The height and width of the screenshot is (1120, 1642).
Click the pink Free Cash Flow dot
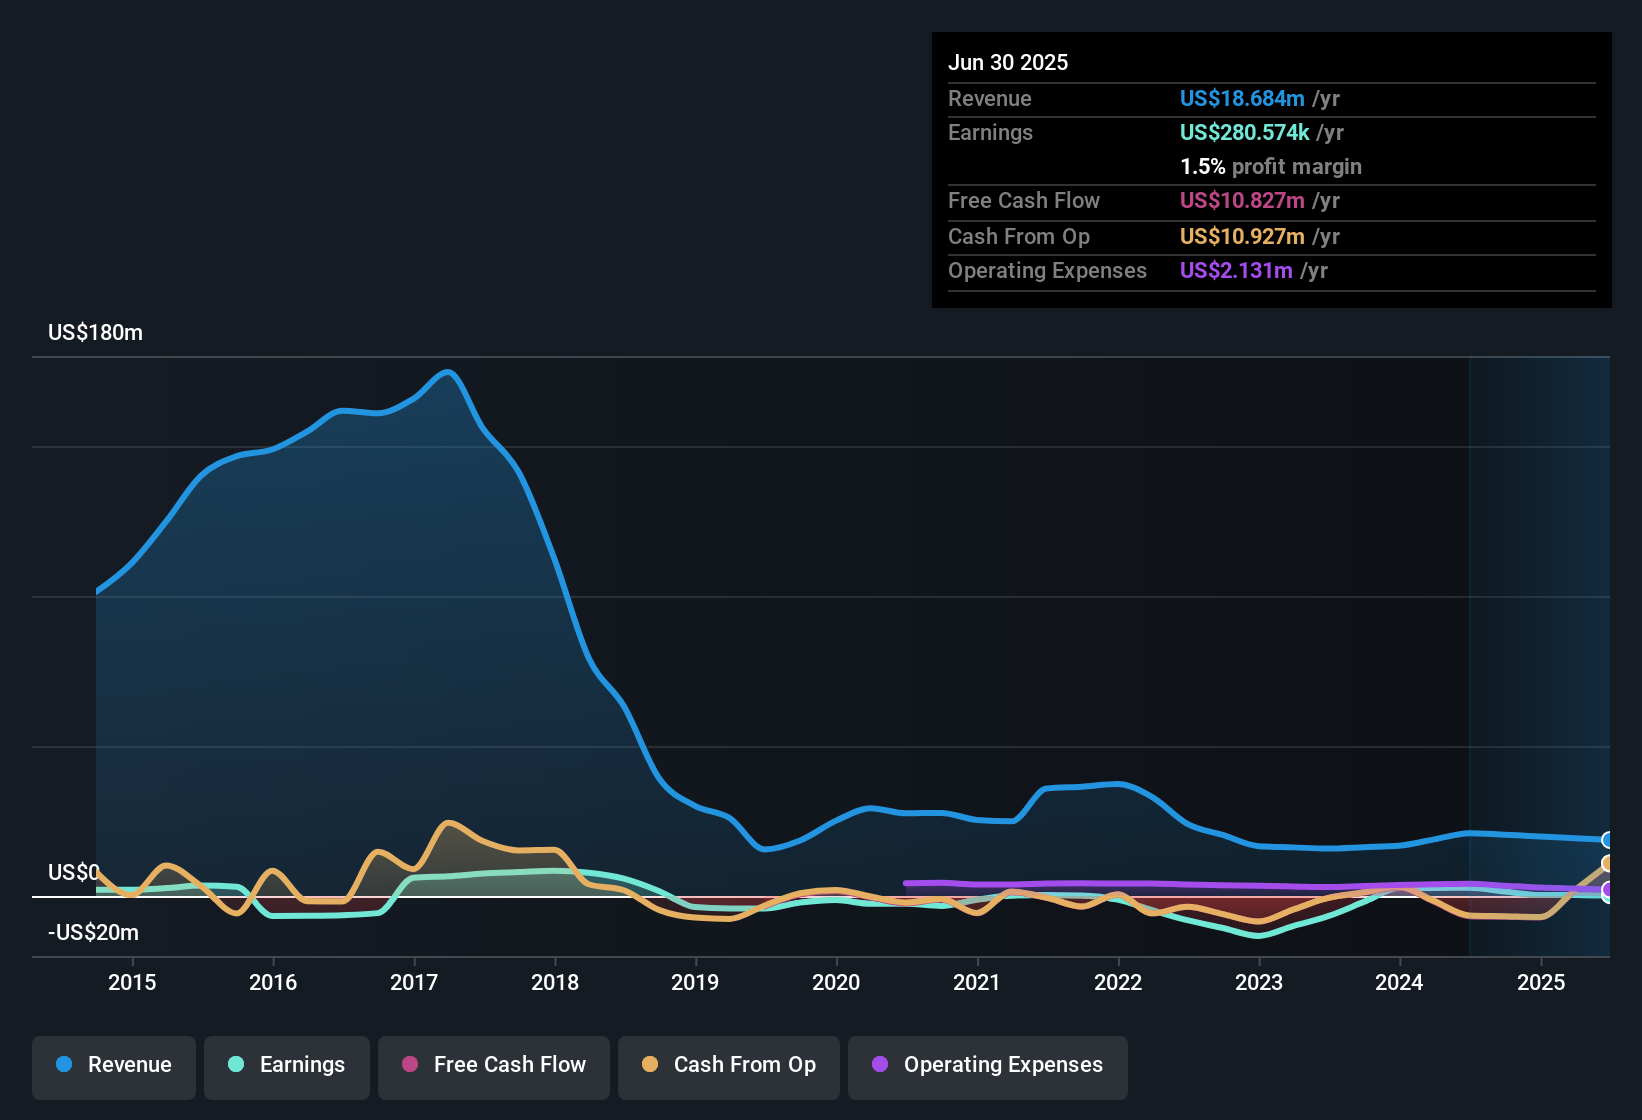(410, 1064)
